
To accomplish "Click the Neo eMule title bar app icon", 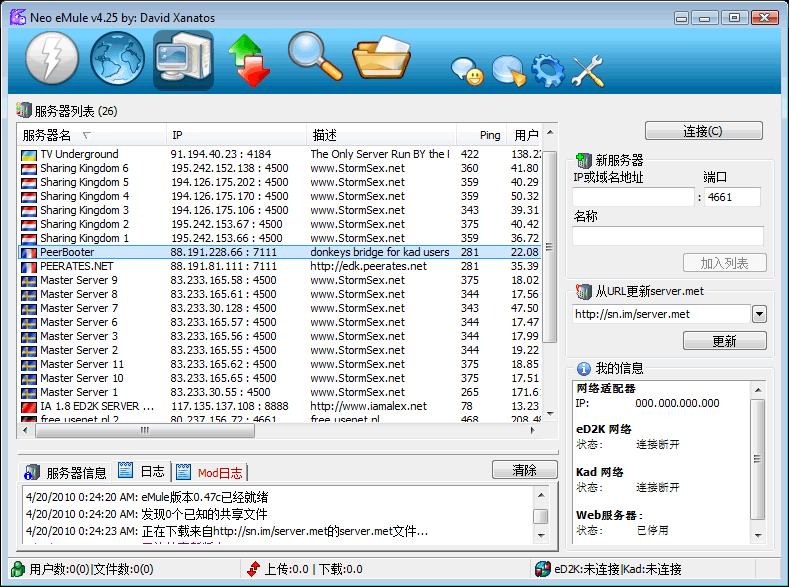I will pos(18,17).
